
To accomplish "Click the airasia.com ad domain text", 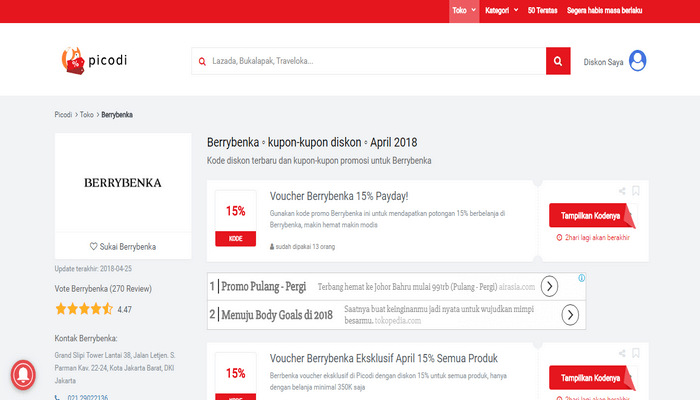I will click(517, 287).
